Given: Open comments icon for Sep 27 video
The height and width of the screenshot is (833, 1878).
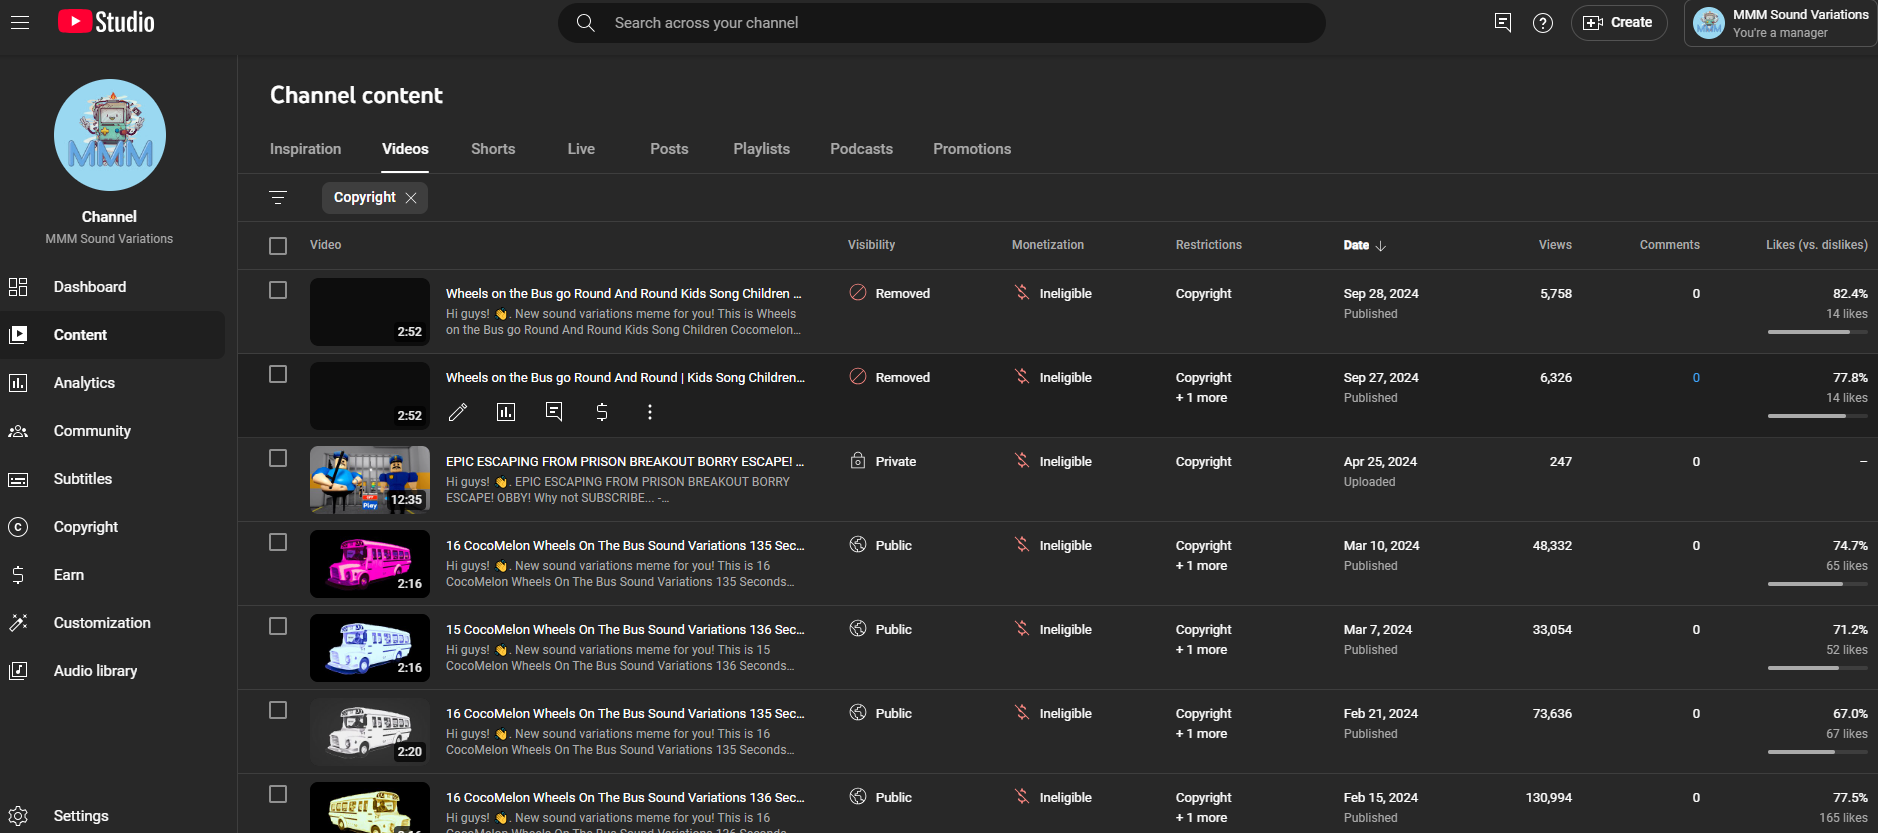Looking at the screenshot, I should click(554, 412).
